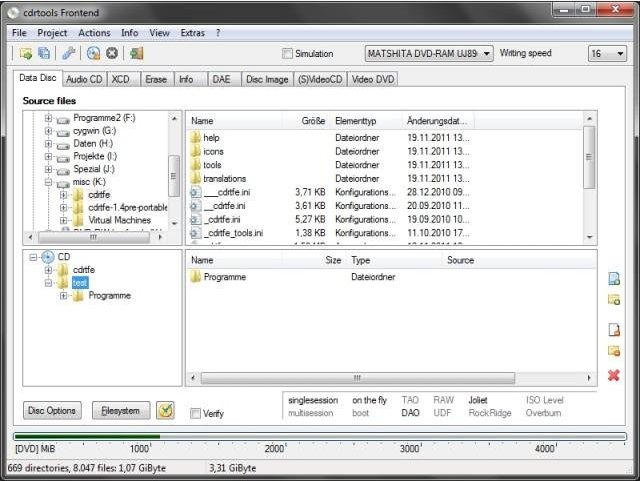
Task: Expand the Daten (H:) drive node
Action: [x=48, y=144]
